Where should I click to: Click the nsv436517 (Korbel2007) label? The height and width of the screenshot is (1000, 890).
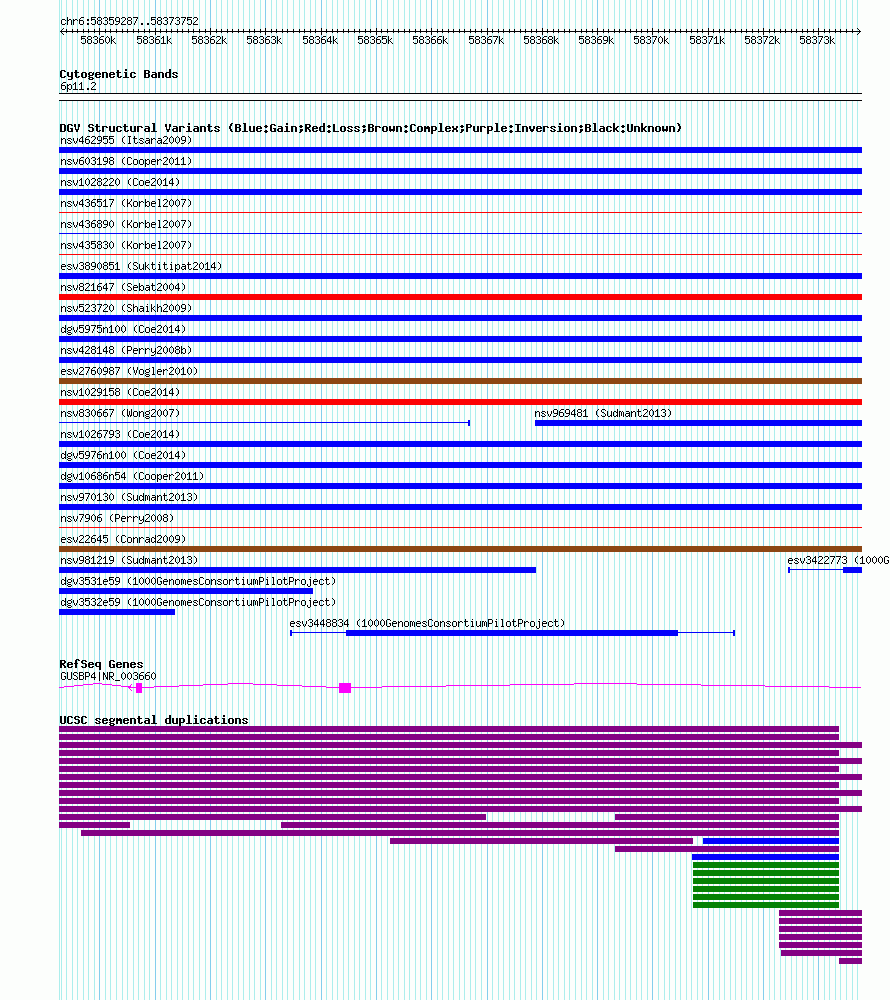[126, 203]
